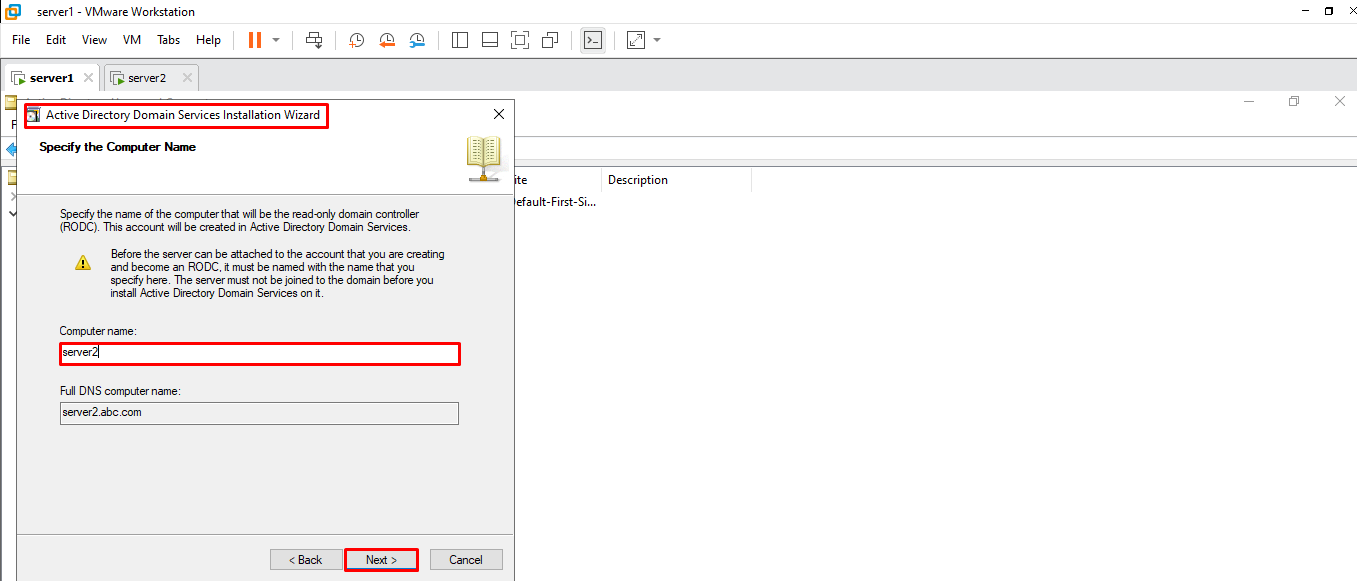Image resolution: width=1357 pixels, height=581 pixels.
Task: Open the VM menu
Action: [132, 40]
